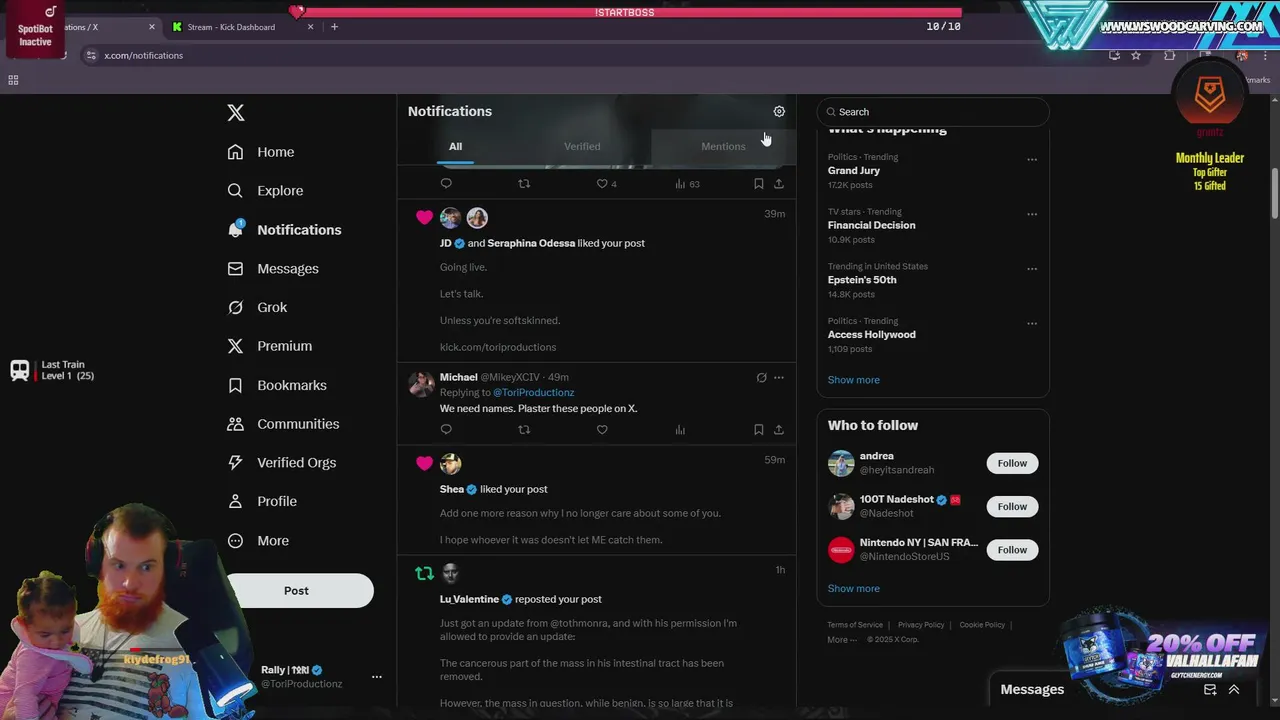Image resolution: width=1280 pixels, height=720 pixels.
Task: Open account menu dots by Rally
Action: click(x=377, y=677)
